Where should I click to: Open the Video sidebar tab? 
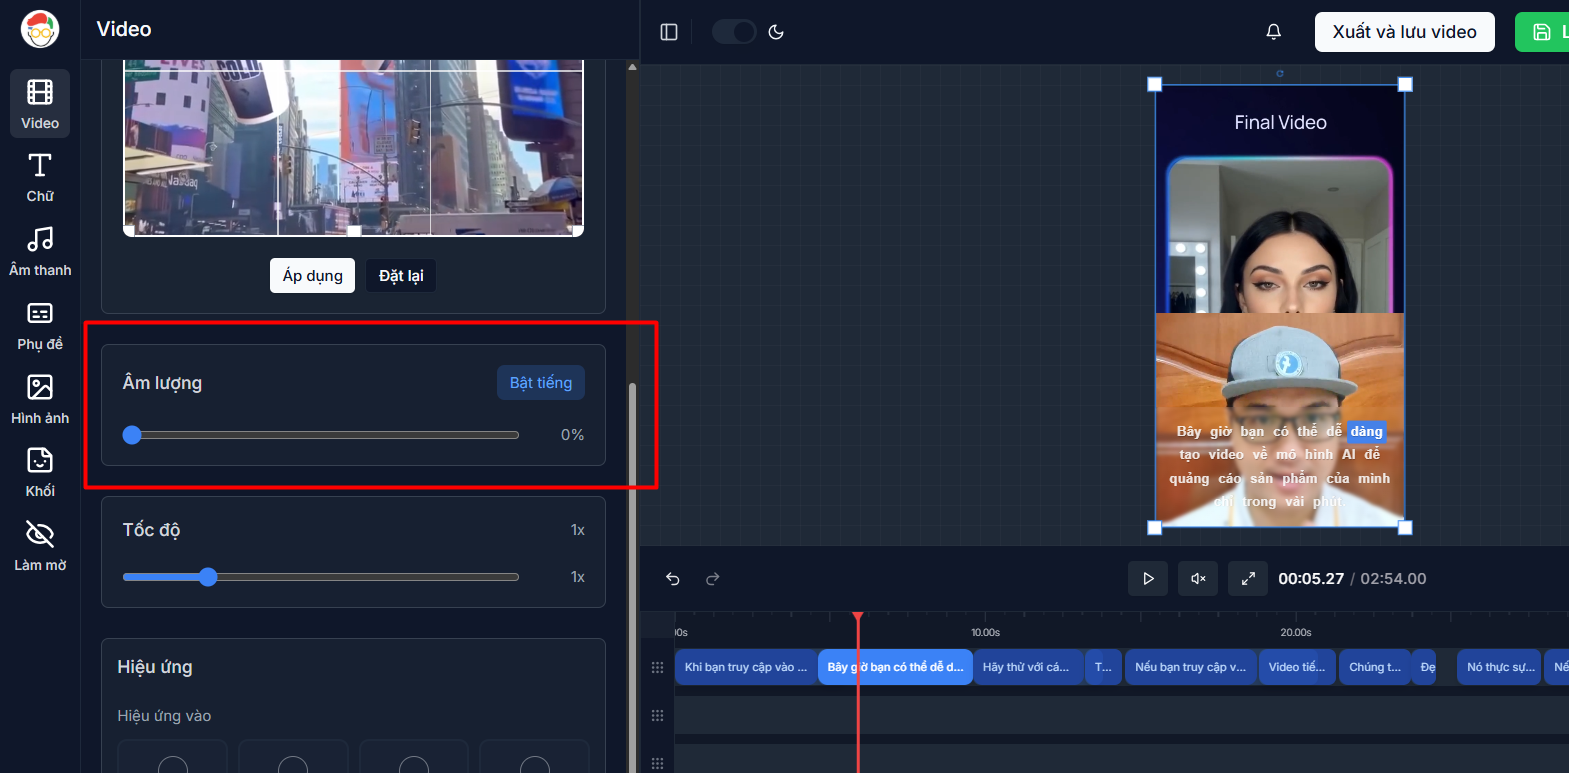tap(40, 103)
